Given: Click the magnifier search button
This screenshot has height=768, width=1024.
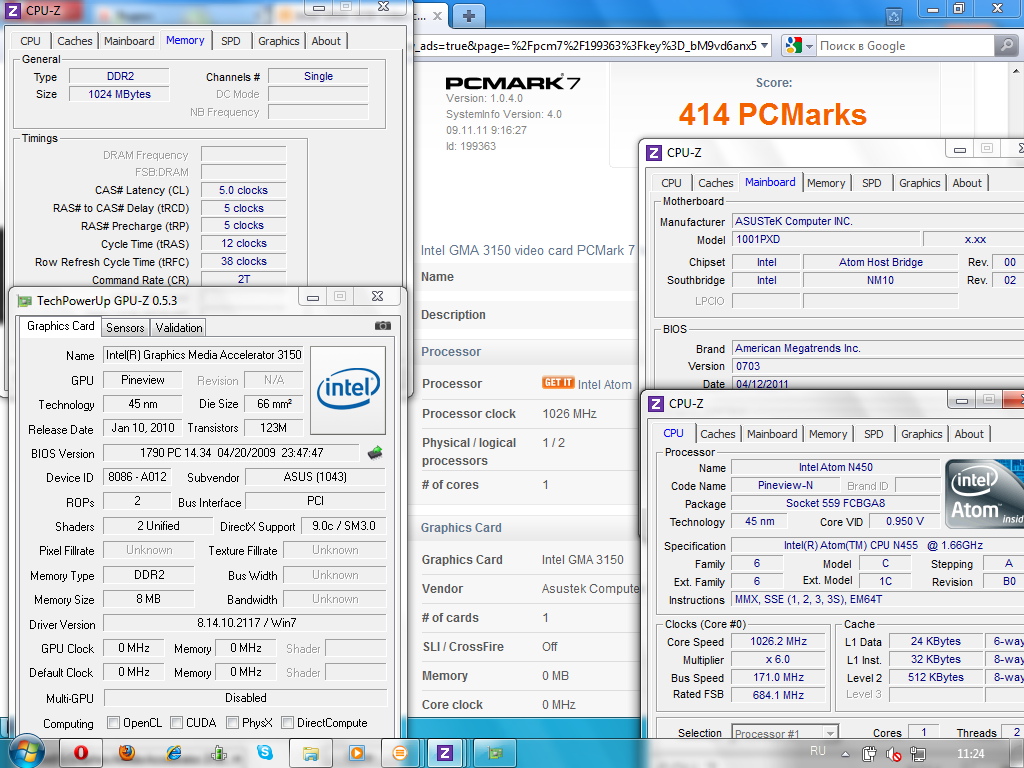Looking at the screenshot, I should [1006, 46].
